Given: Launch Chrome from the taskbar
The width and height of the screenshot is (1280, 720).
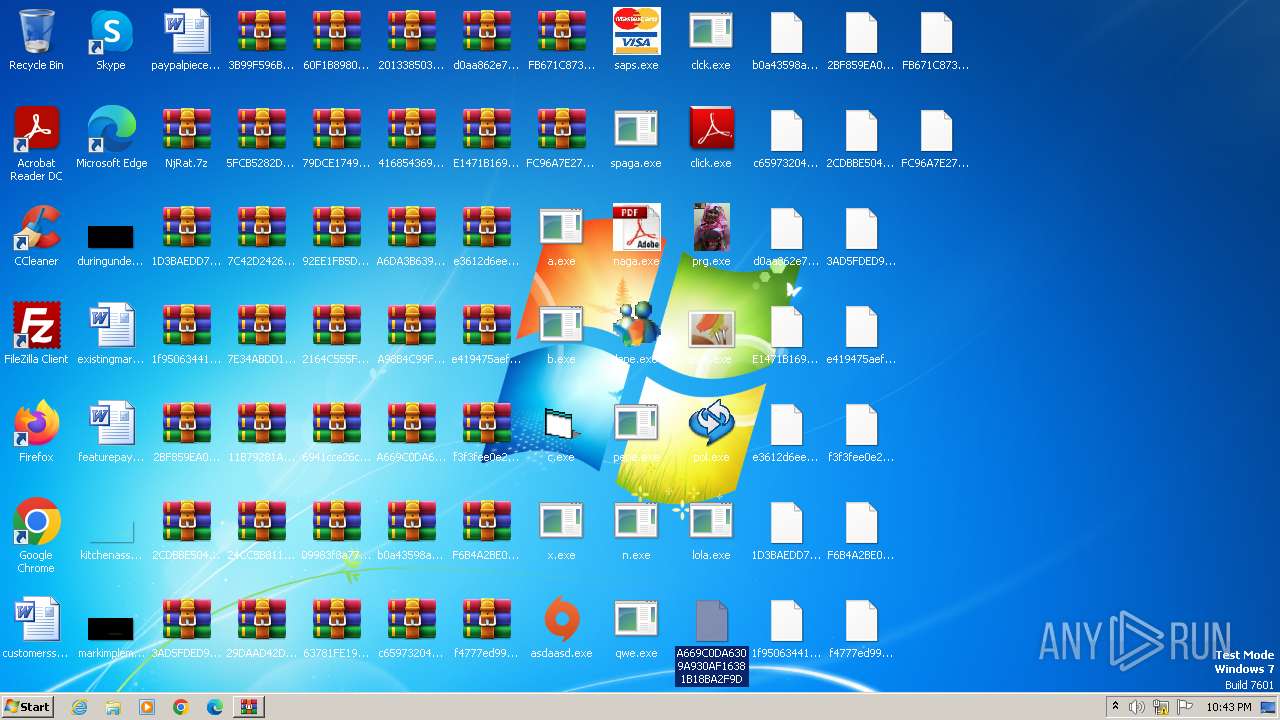Looking at the screenshot, I should [181, 707].
